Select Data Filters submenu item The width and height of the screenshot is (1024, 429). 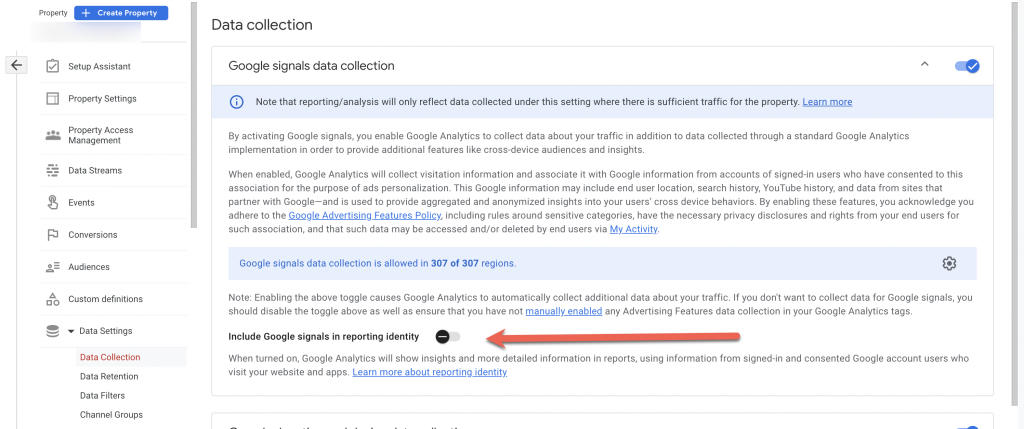coord(103,396)
